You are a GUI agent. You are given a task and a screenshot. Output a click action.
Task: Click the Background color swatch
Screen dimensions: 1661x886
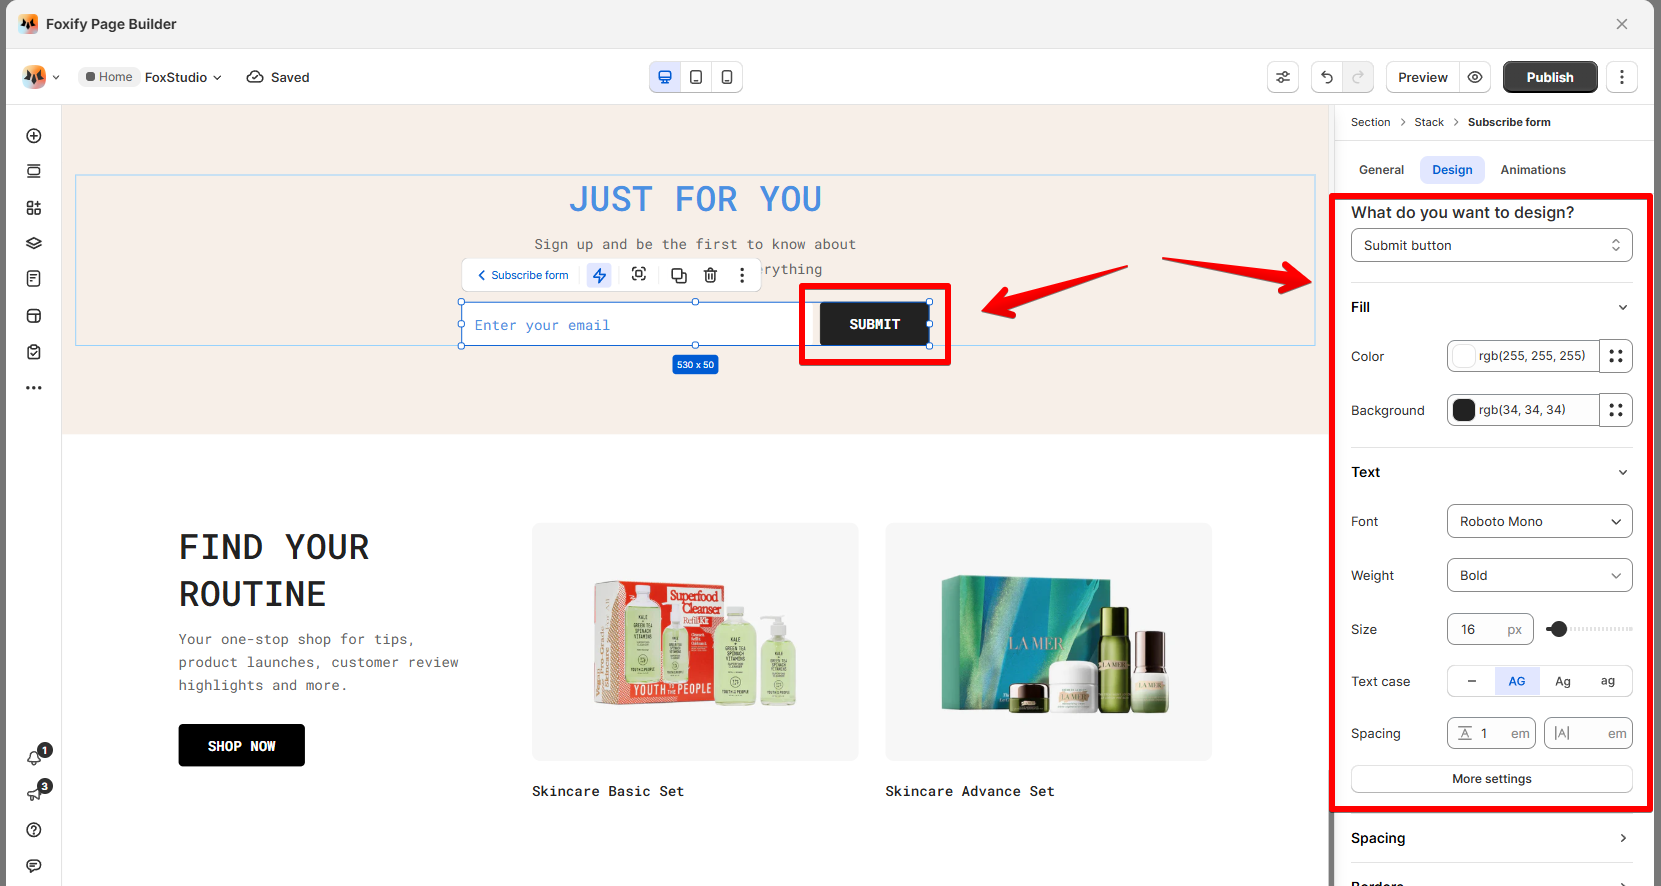1464,410
